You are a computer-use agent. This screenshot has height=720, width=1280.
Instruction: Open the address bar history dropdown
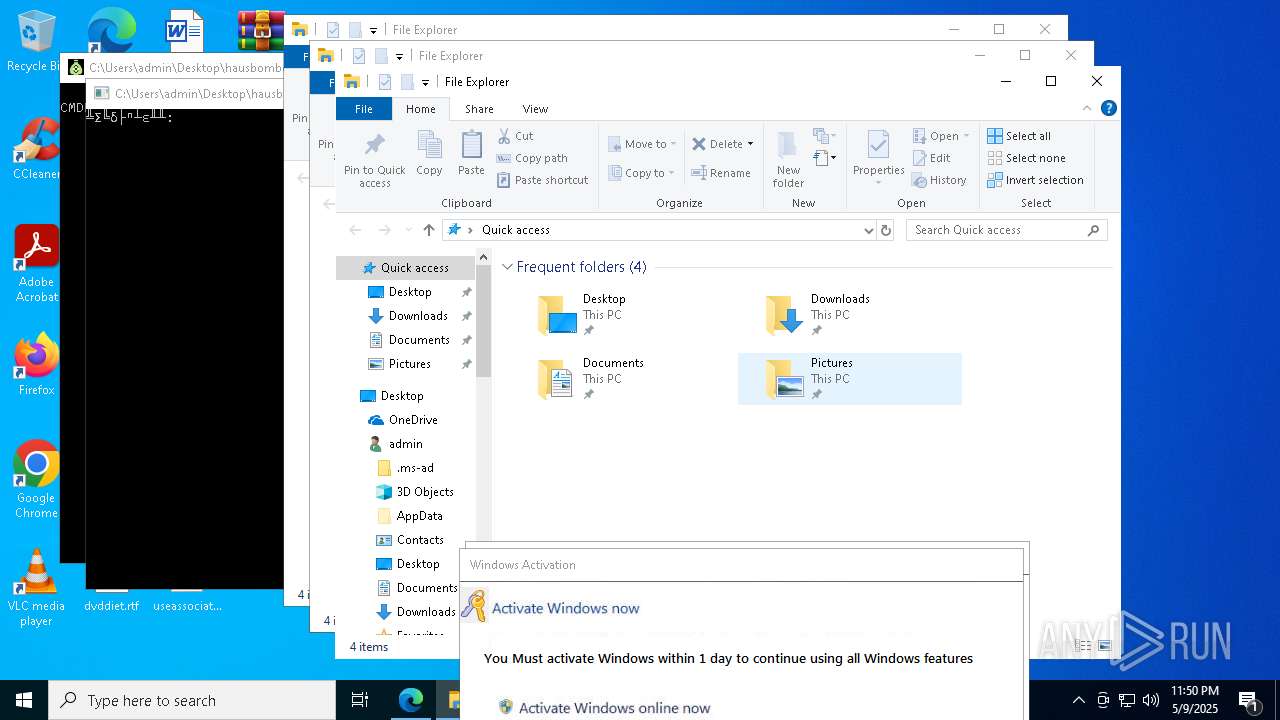coord(868,230)
